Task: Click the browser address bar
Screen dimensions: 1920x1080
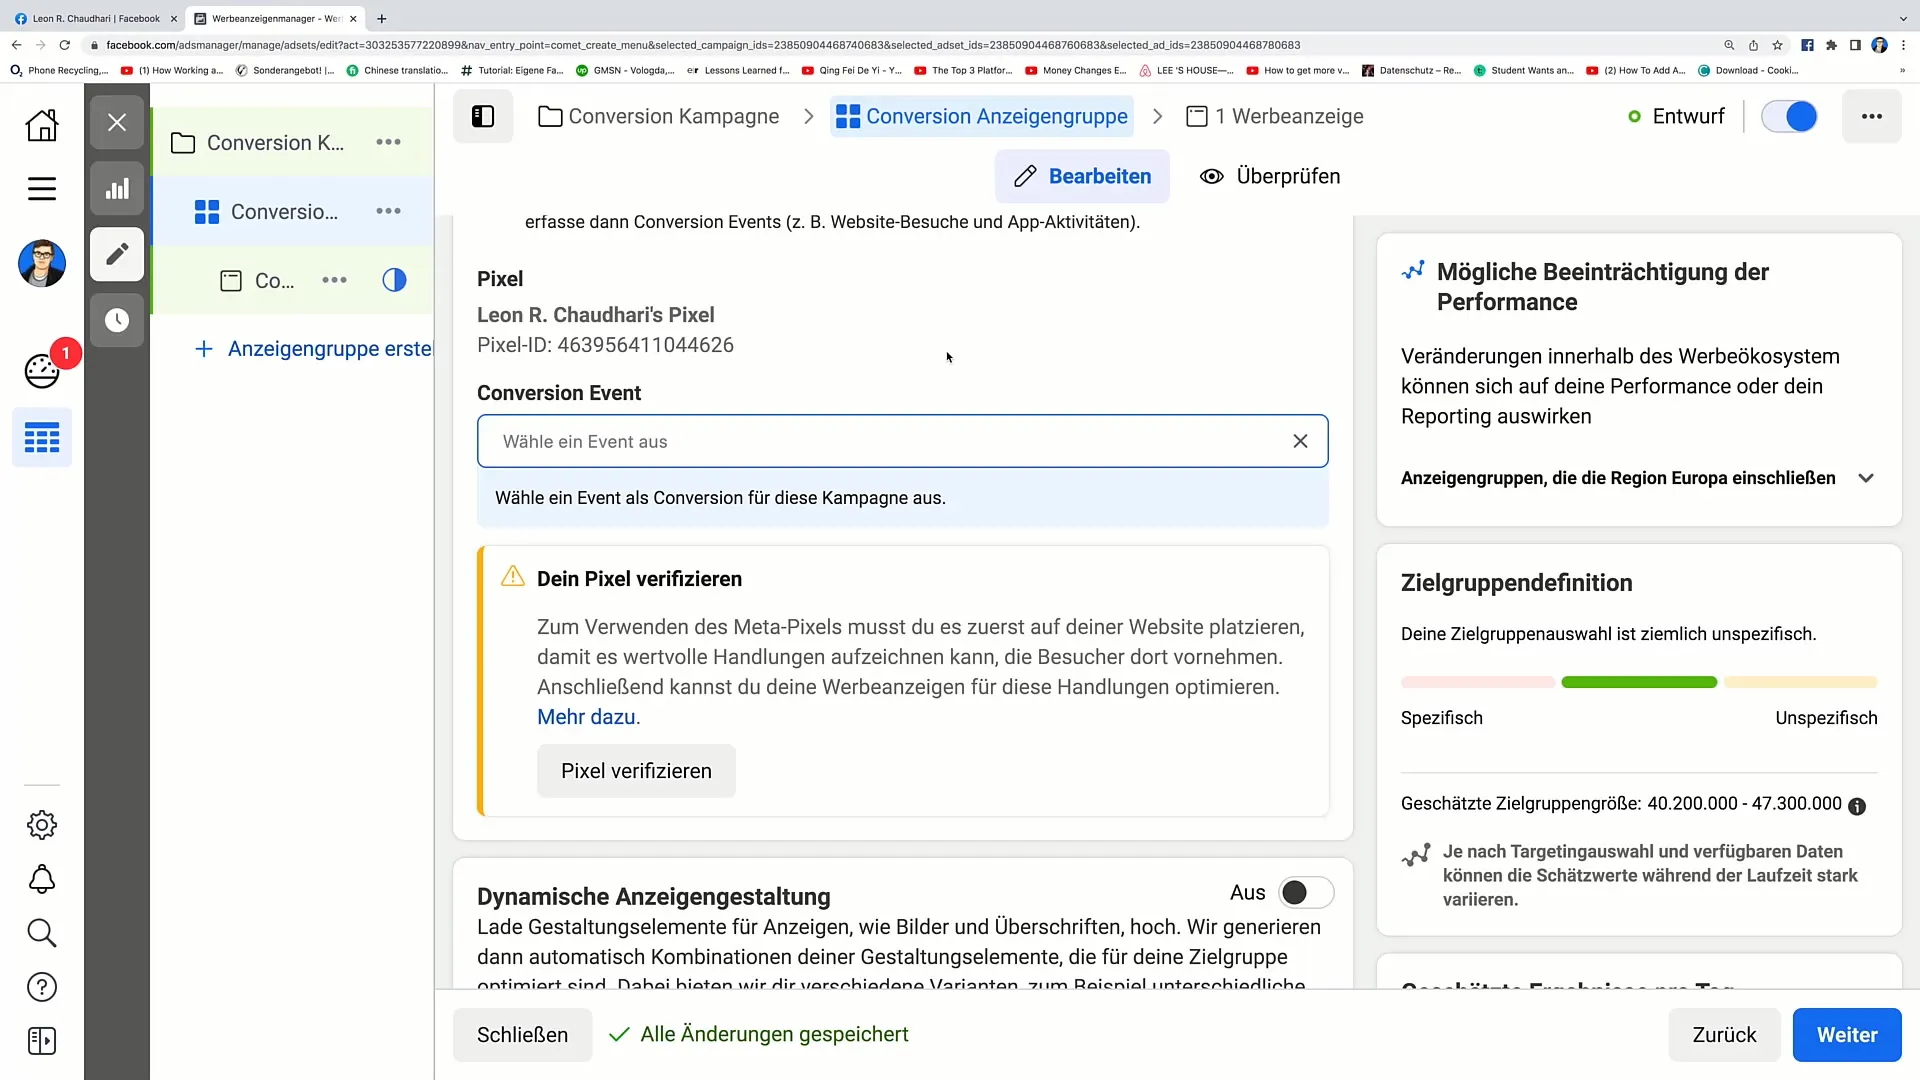Action: [x=900, y=45]
